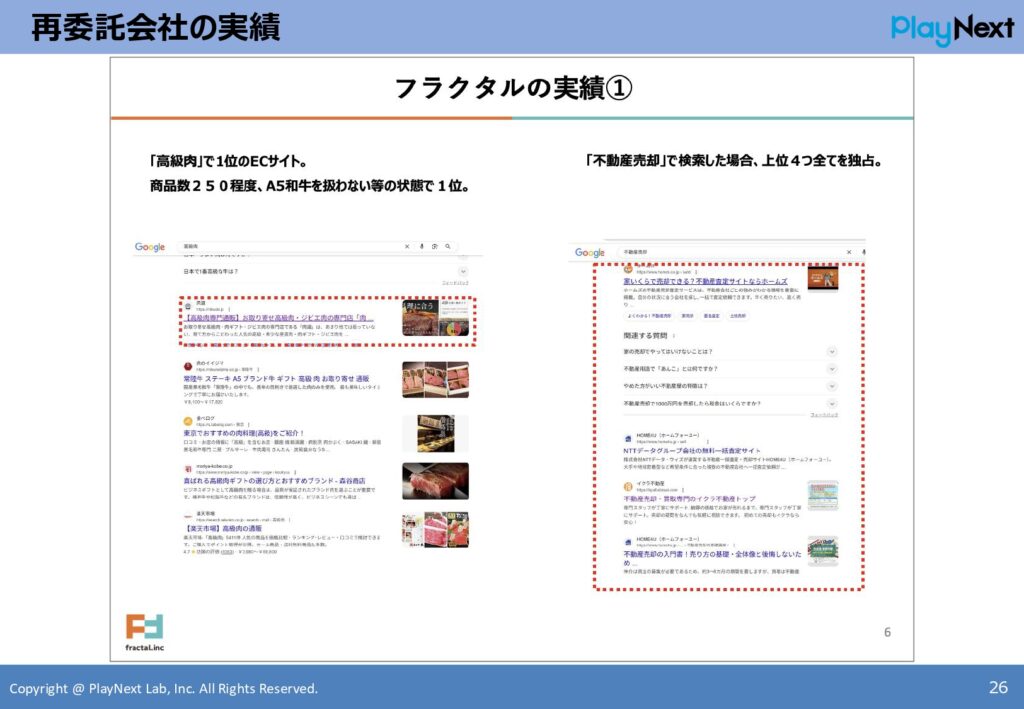Open the three-dot menu beside the 肉道 URL
Image resolution: width=1024 pixels, height=709 pixels.
230,307
